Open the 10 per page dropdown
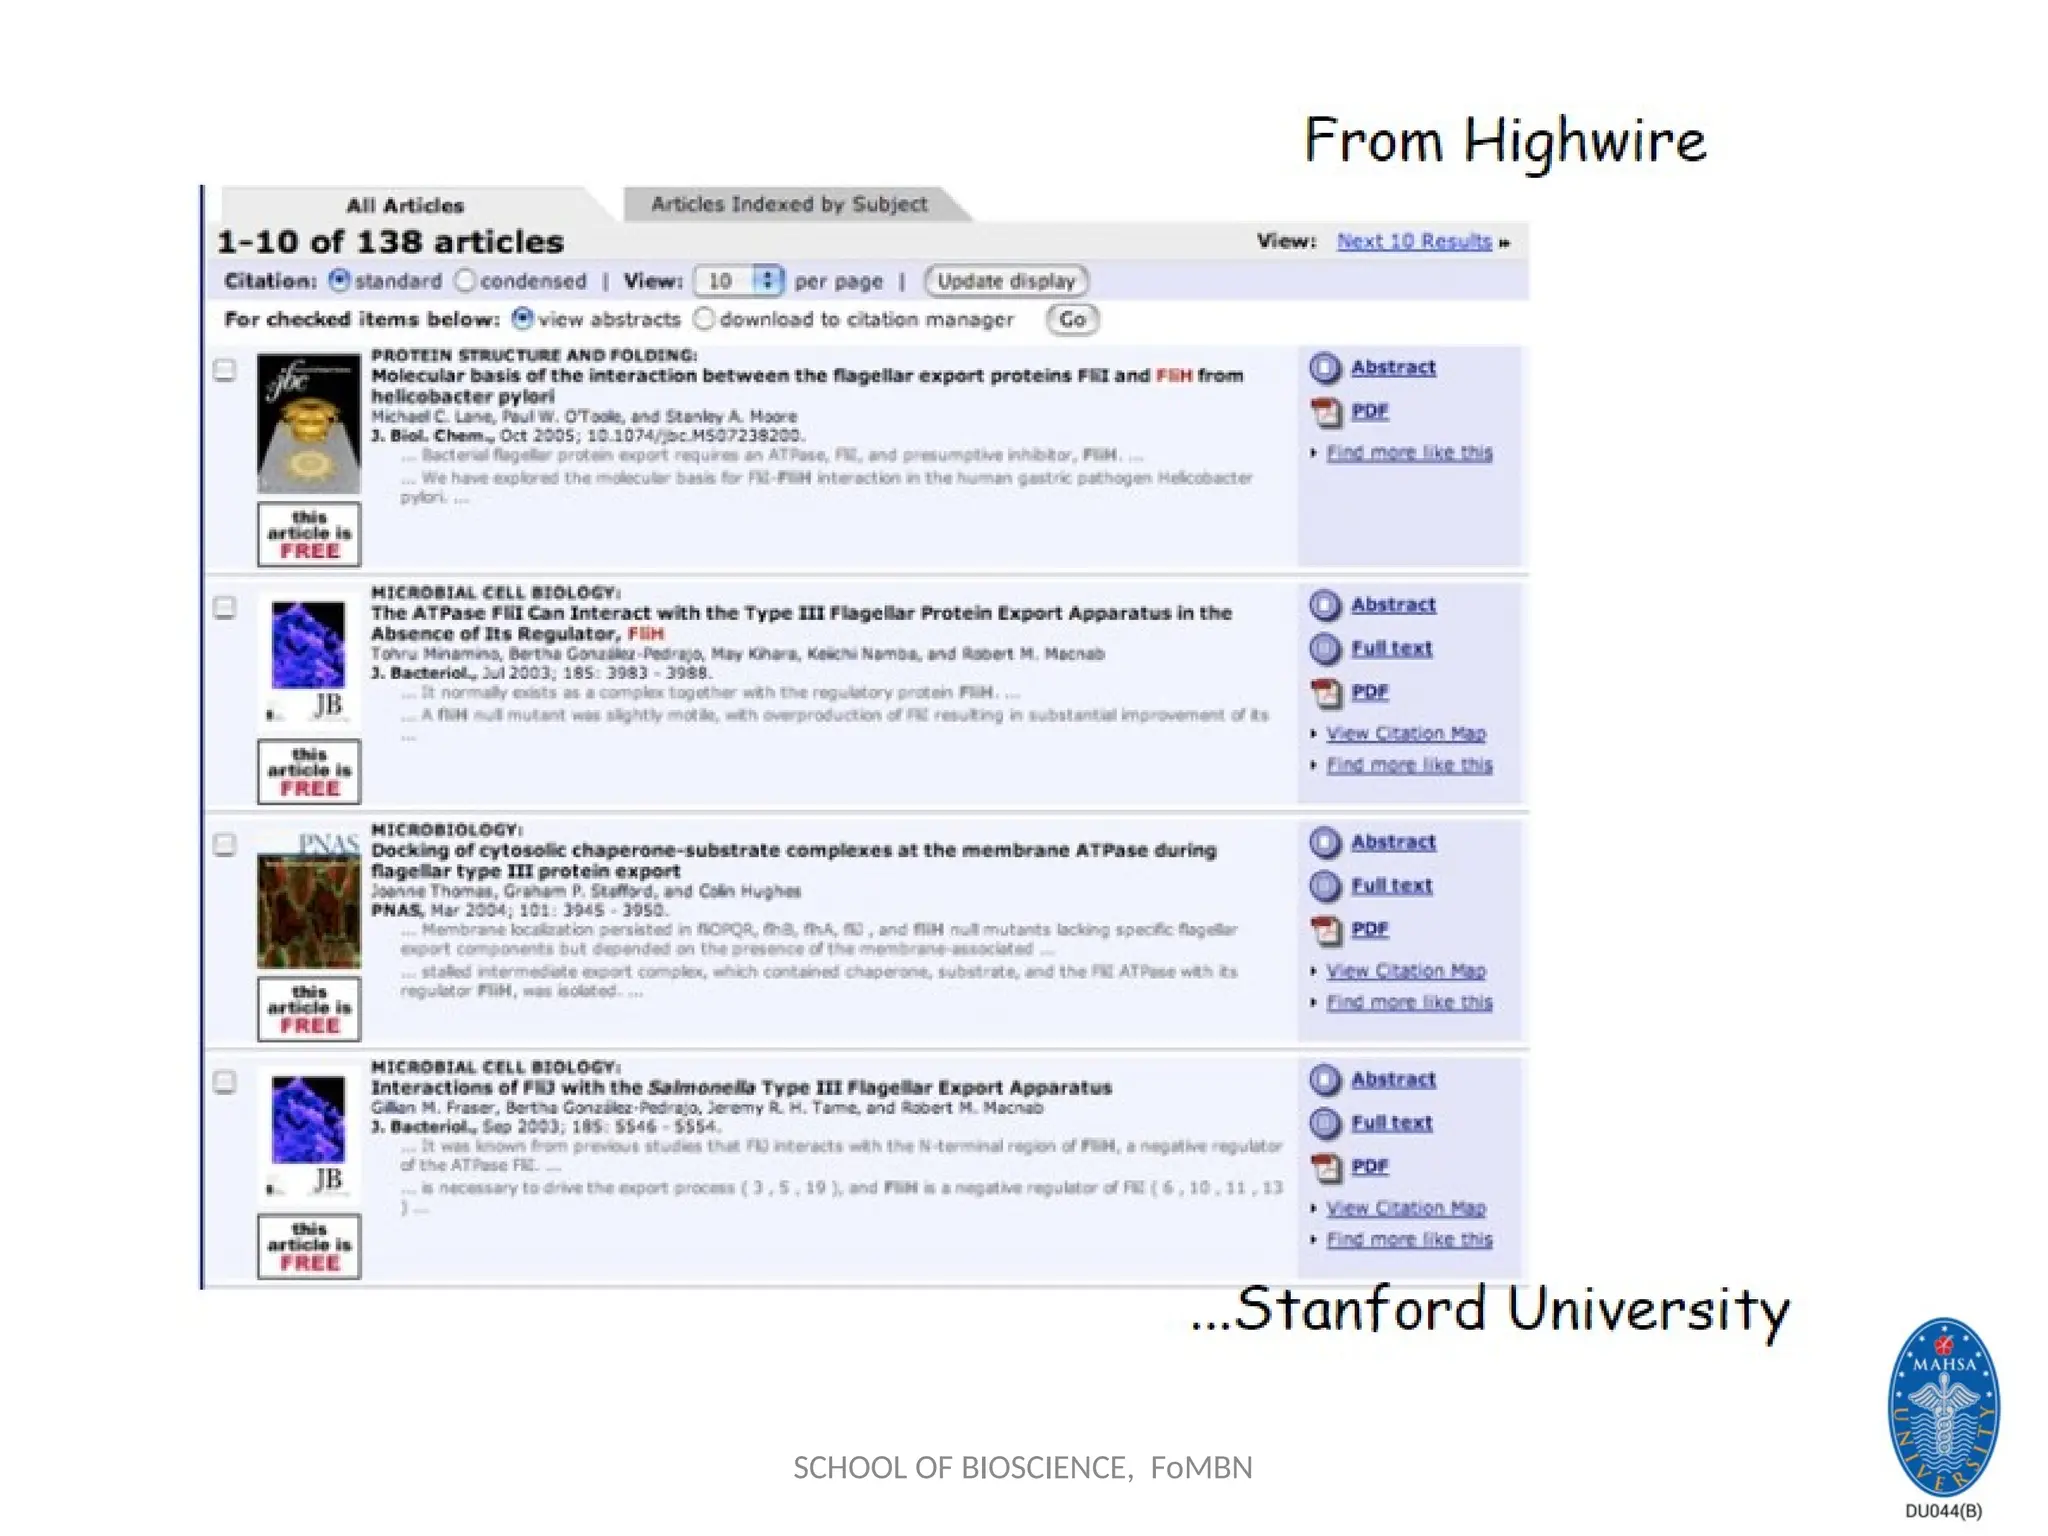 click(739, 281)
